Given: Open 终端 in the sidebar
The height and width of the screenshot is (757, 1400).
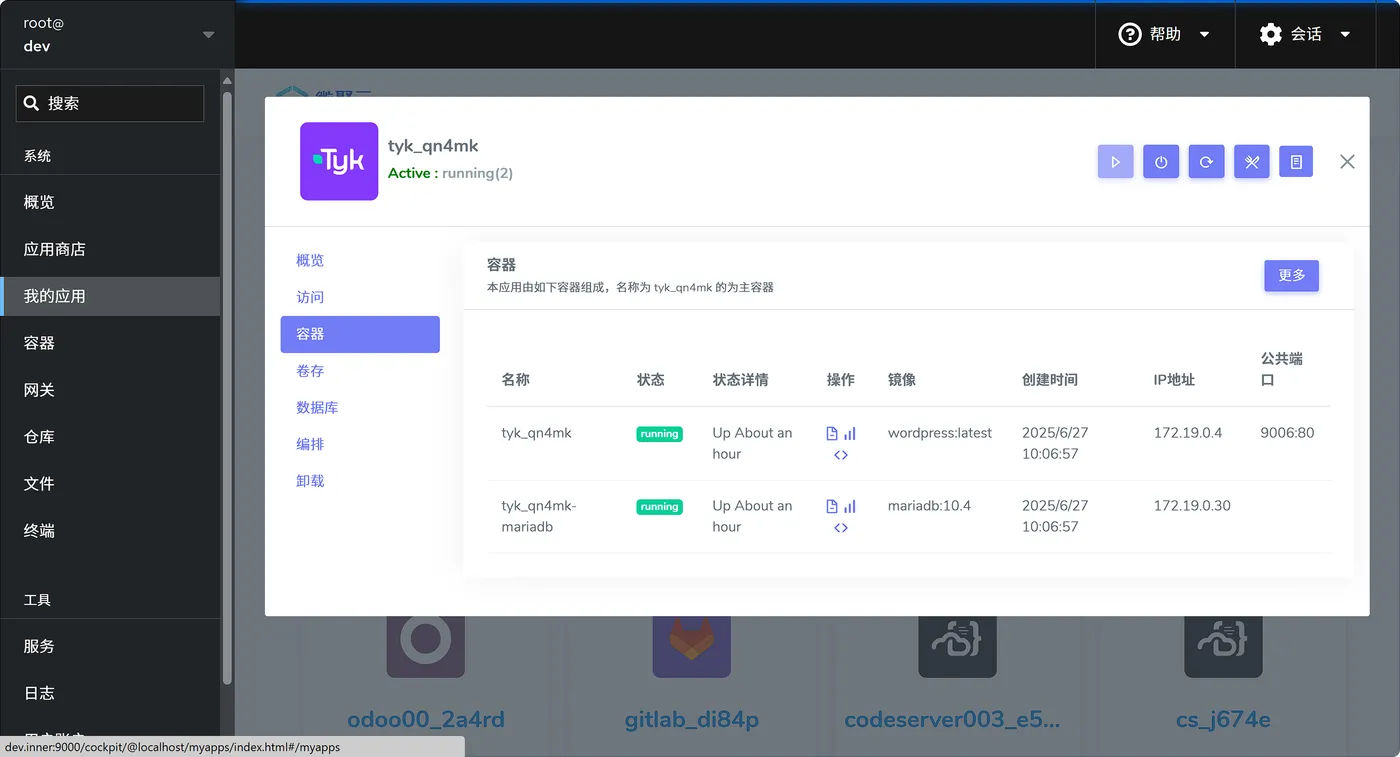Looking at the screenshot, I should click(110, 531).
